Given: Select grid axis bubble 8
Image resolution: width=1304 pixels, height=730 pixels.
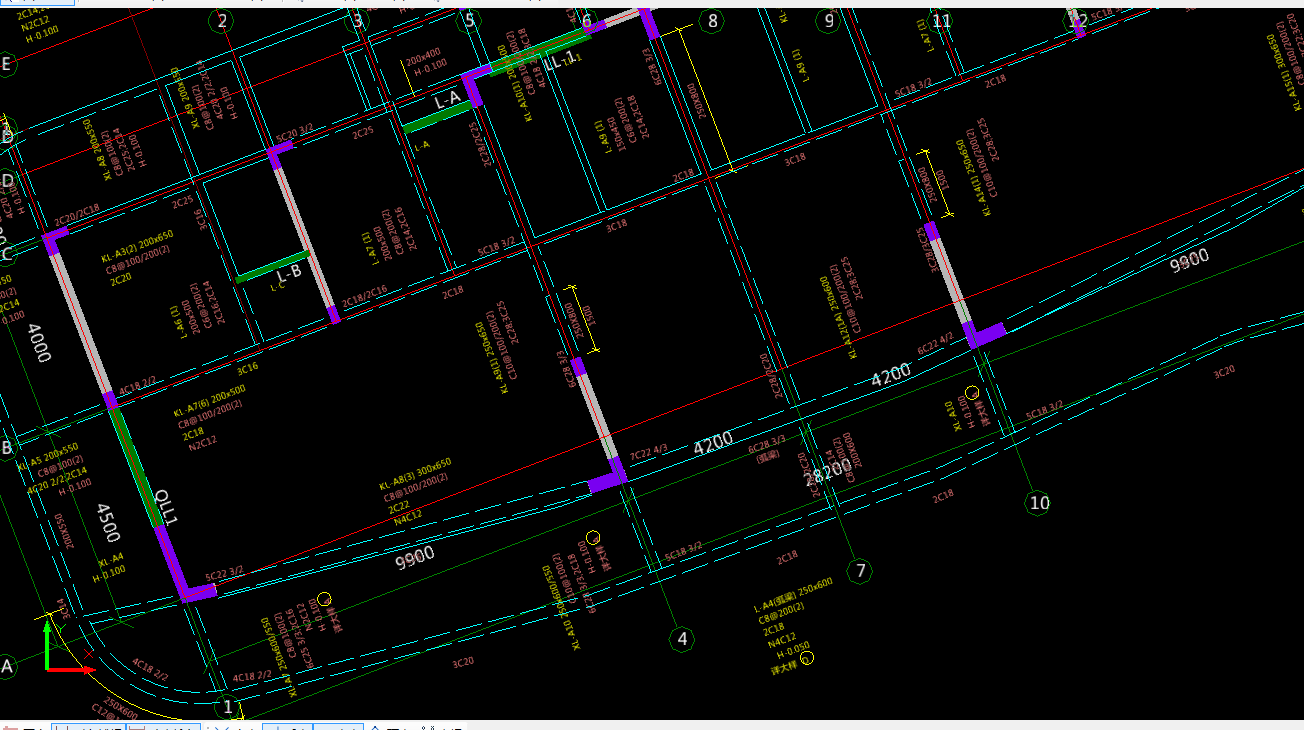Looking at the screenshot, I should click(x=711, y=21).
